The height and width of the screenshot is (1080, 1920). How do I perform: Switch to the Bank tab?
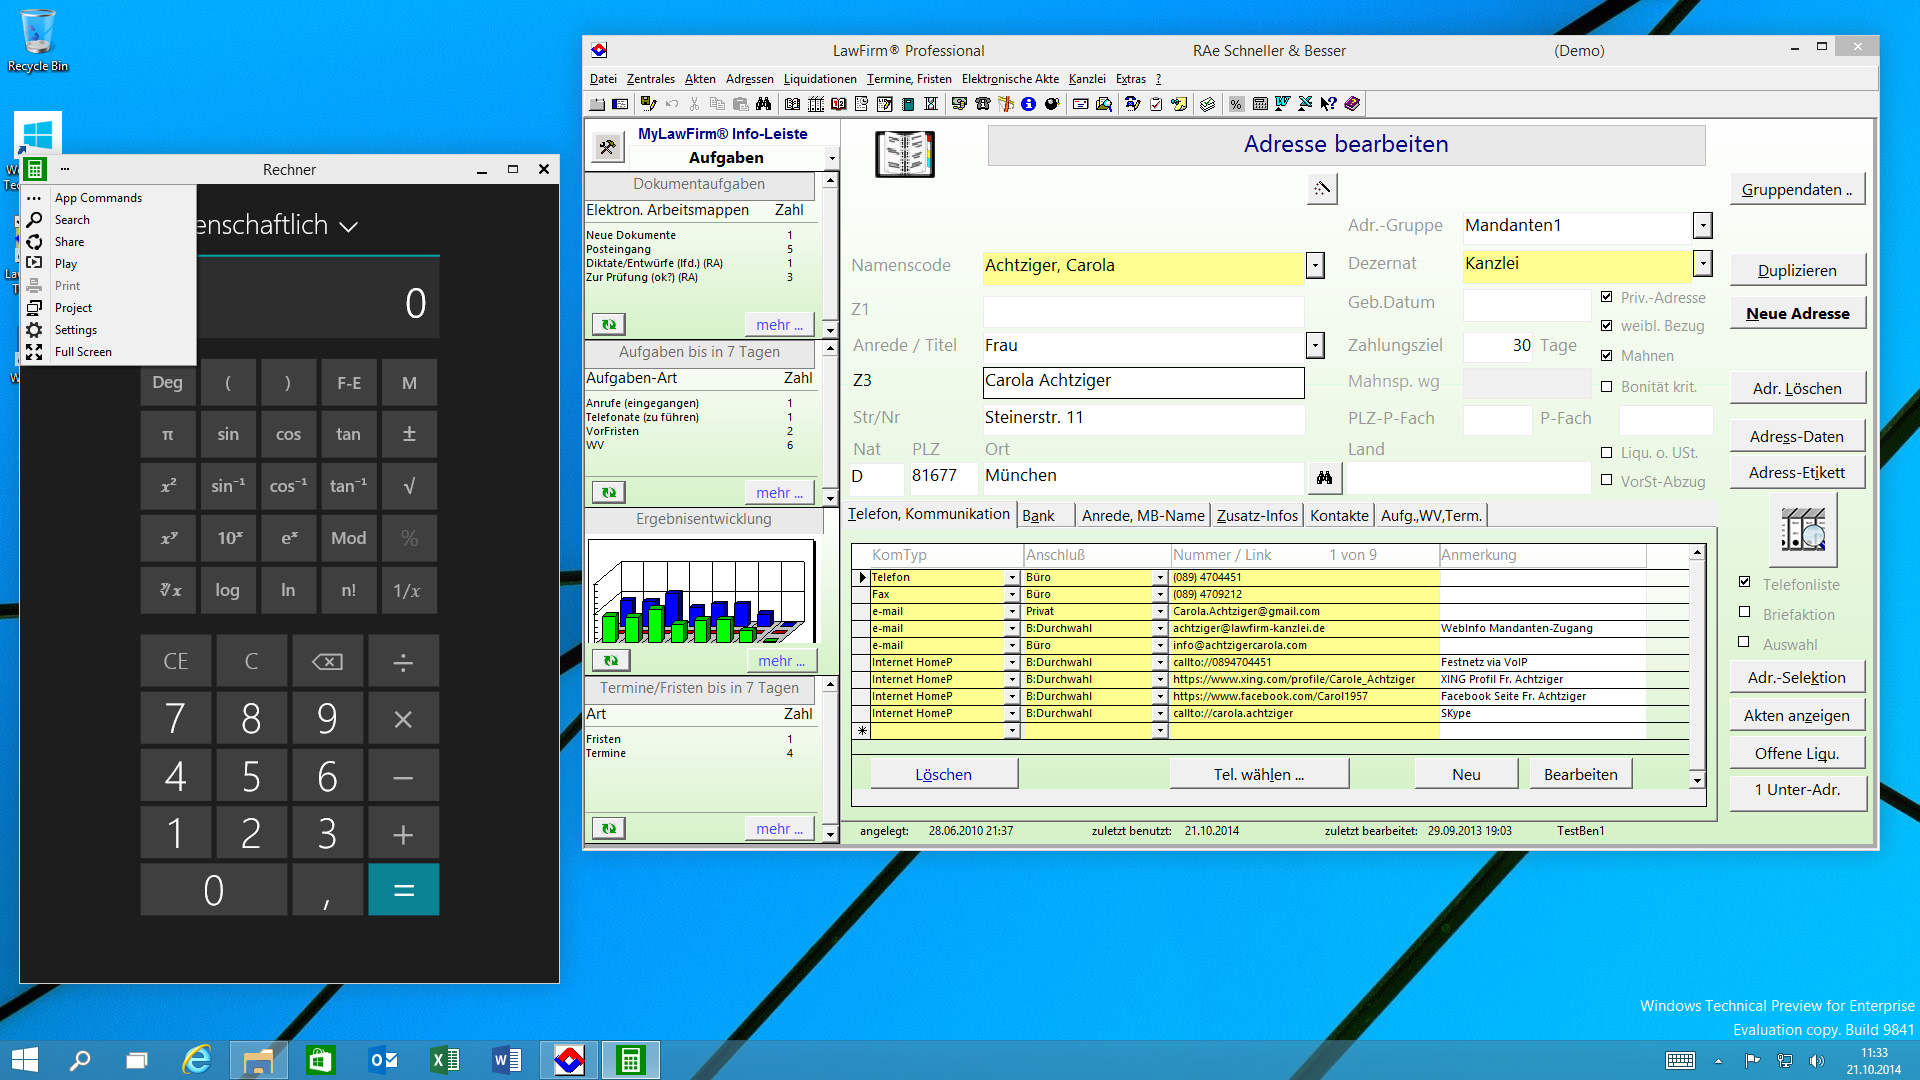coord(1038,516)
